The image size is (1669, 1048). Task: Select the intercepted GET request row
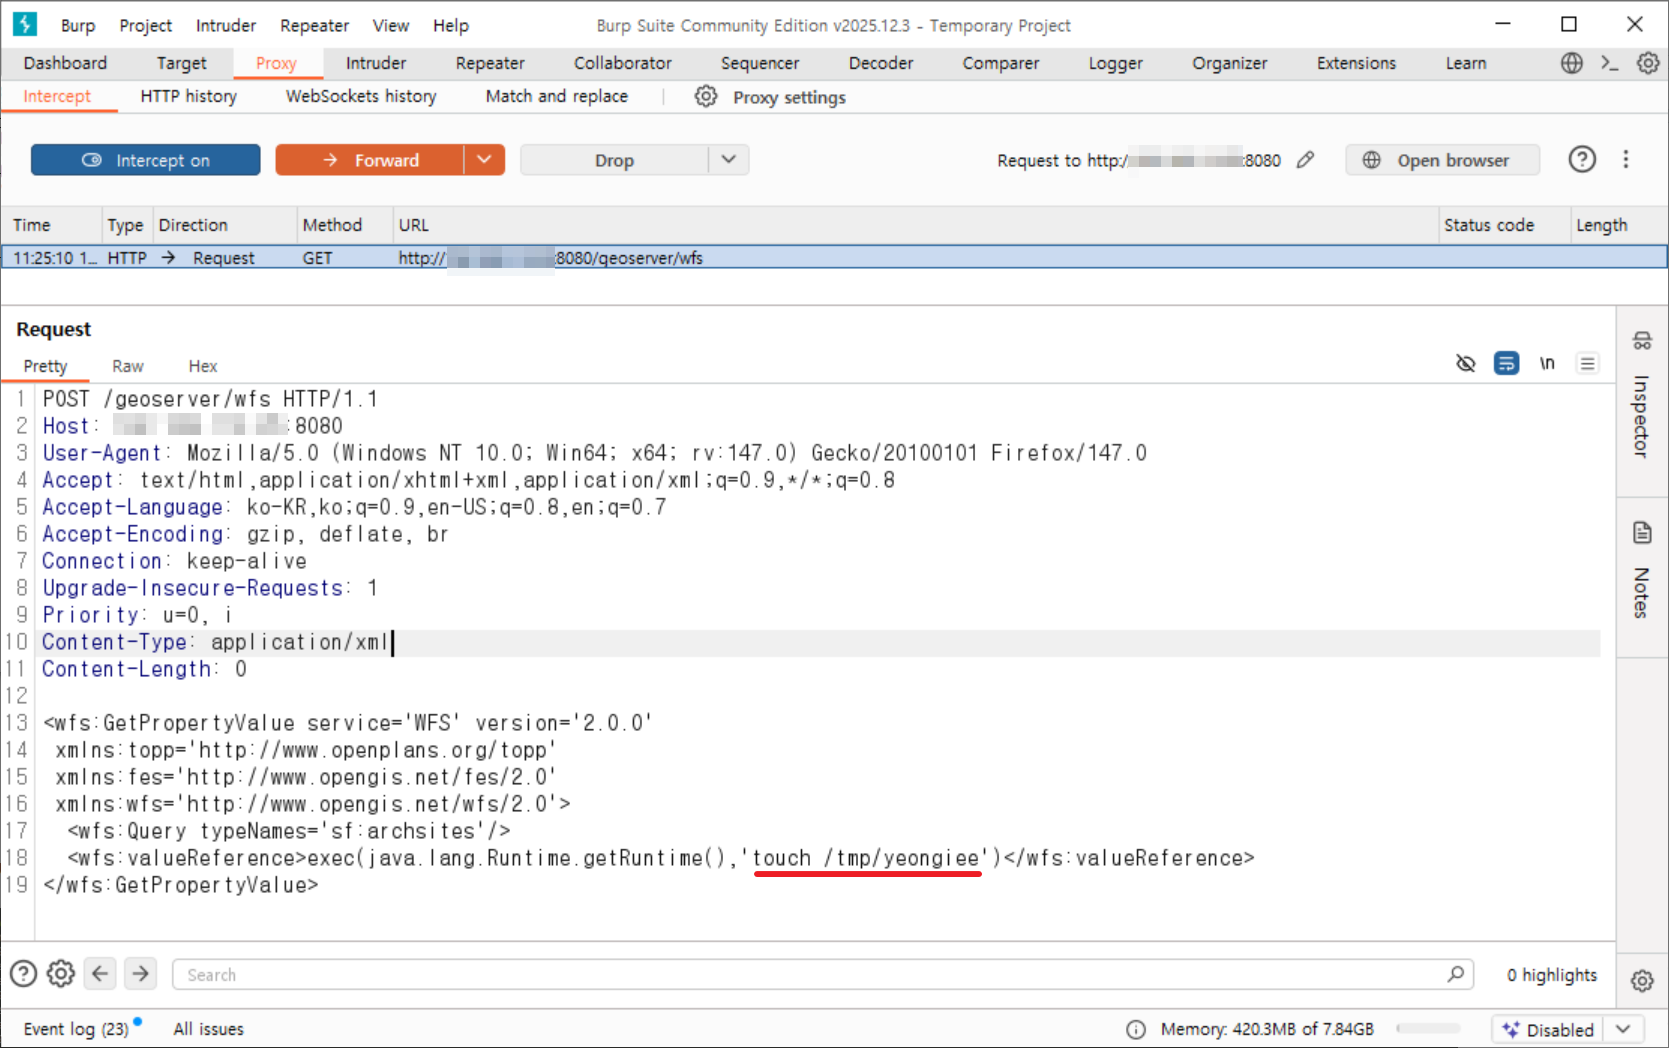click(x=834, y=257)
